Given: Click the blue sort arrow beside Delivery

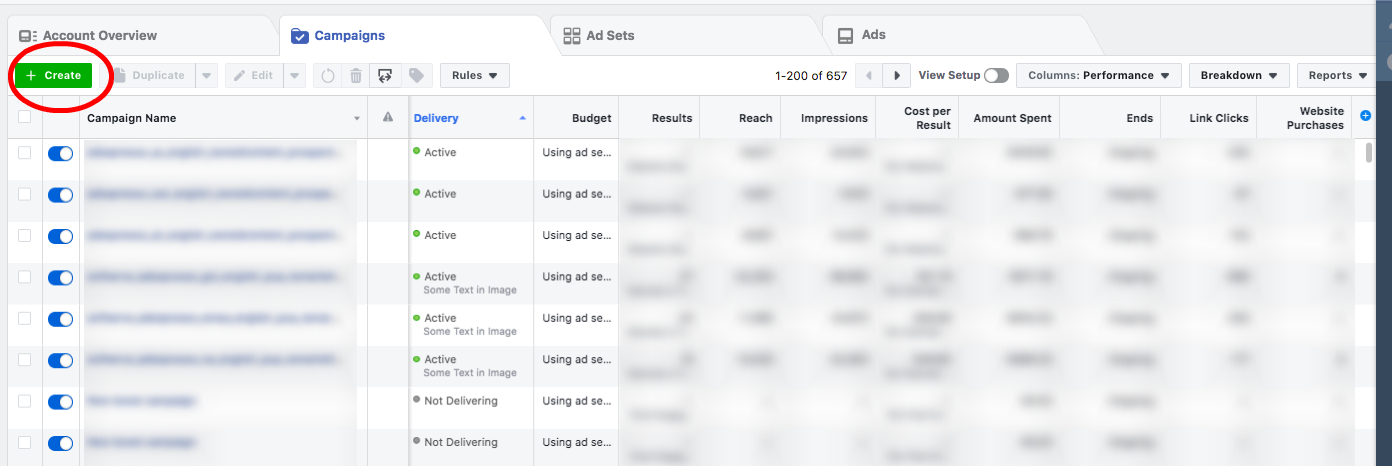Looking at the screenshot, I should [x=522, y=118].
